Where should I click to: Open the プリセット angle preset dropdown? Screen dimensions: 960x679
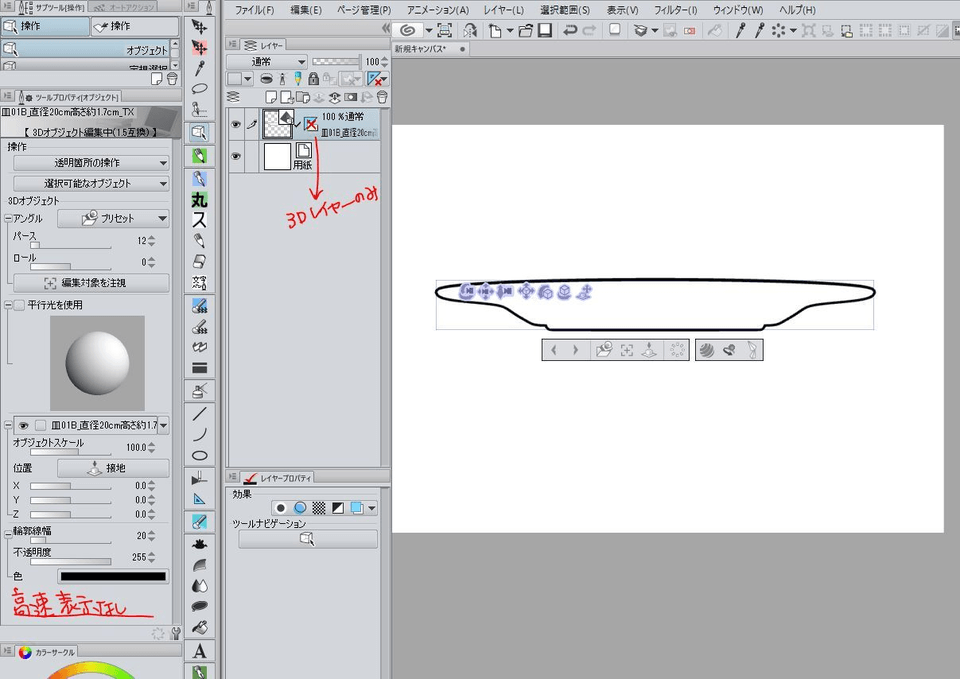click(113, 218)
